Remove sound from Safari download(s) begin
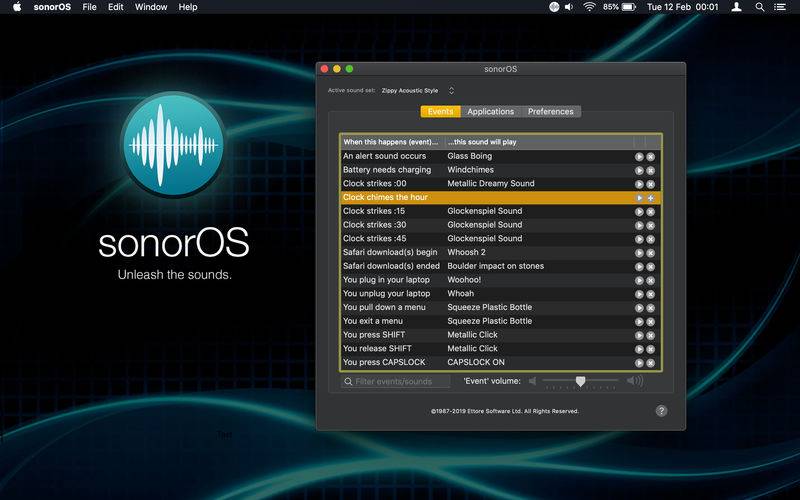This screenshot has width=800, height=500. [651, 253]
